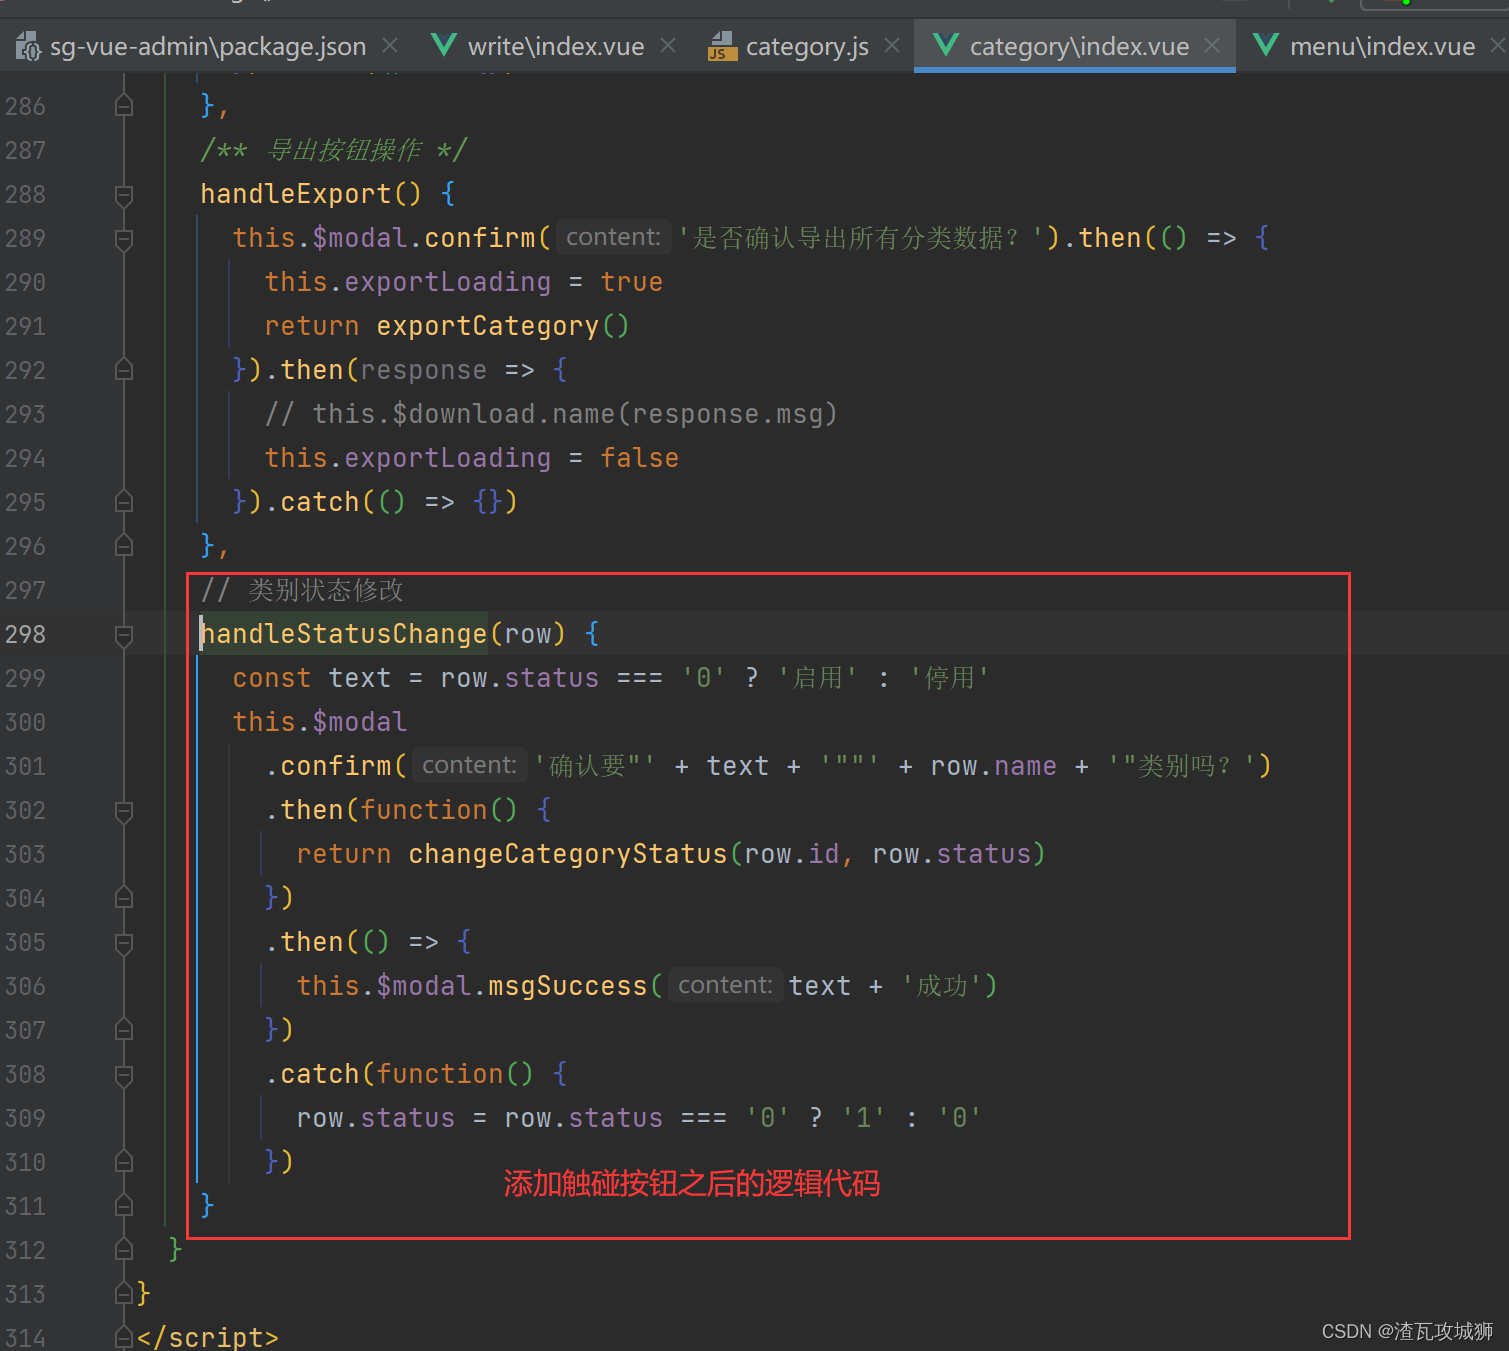
Task: Click exportCategory function call on line 291
Action: pyautogui.click(x=488, y=326)
